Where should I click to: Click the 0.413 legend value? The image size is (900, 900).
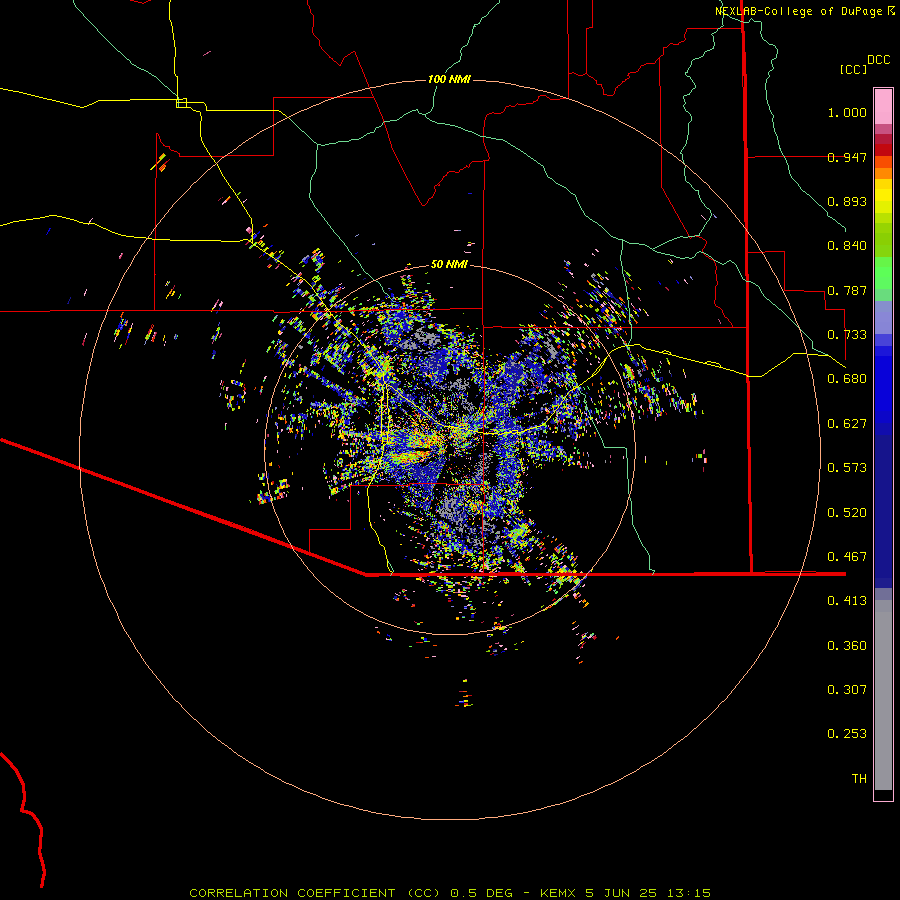pyautogui.click(x=847, y=601)
